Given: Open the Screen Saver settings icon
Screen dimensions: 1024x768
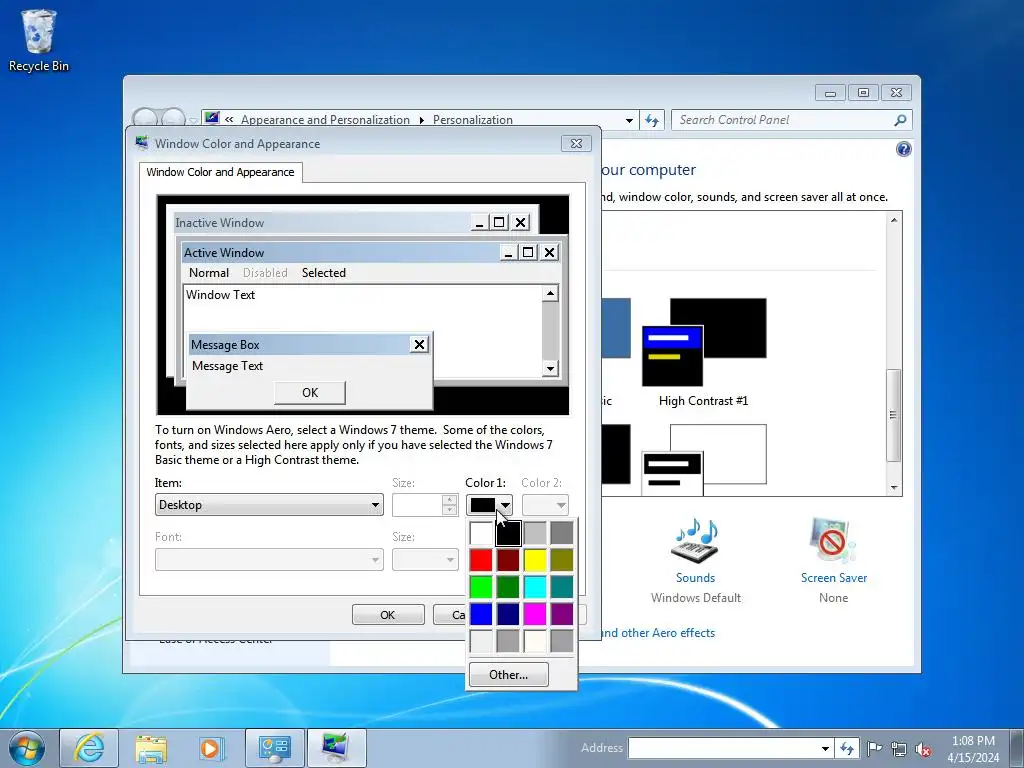Looking at the screenshot, I should coord(833,540).
